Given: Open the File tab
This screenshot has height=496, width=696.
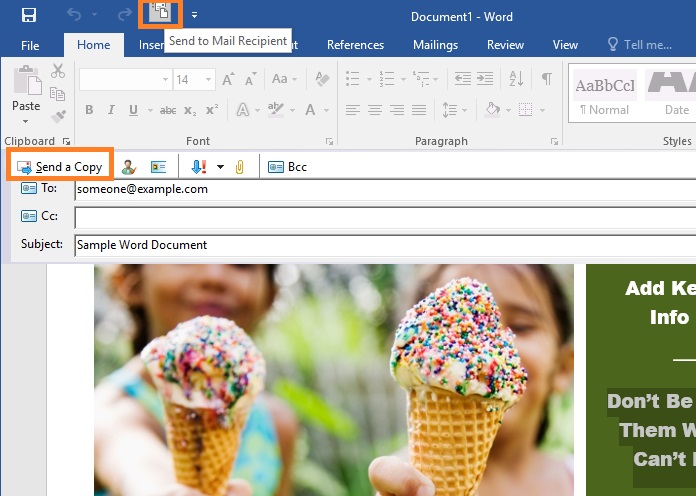Looking at the screenshot, I should click(x=30, y=45).
